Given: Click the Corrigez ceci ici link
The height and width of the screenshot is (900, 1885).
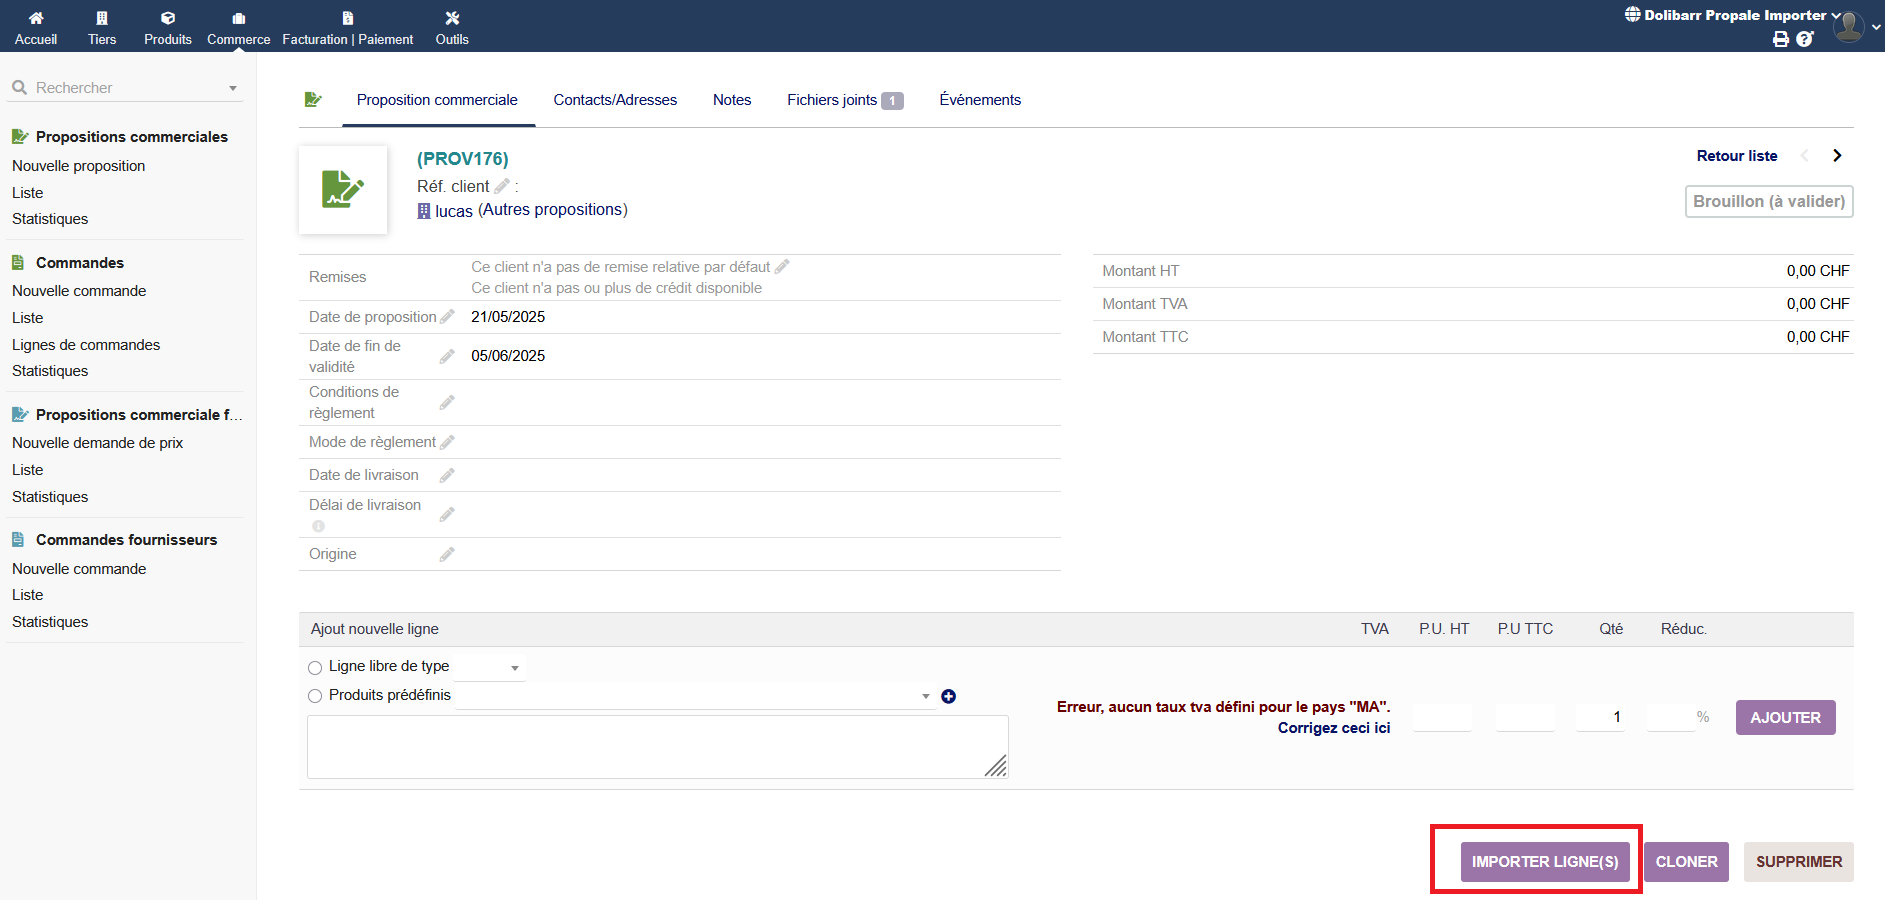Looking at the screenshot, I should tap(1333, 728).
